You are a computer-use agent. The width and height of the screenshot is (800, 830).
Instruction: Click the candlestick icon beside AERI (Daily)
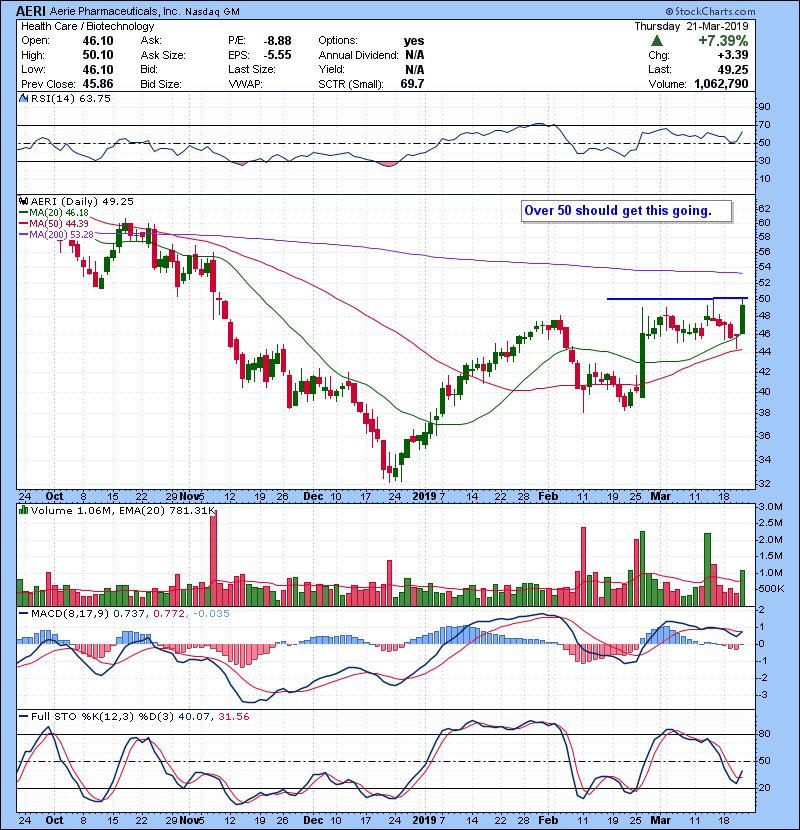(23, 201)
